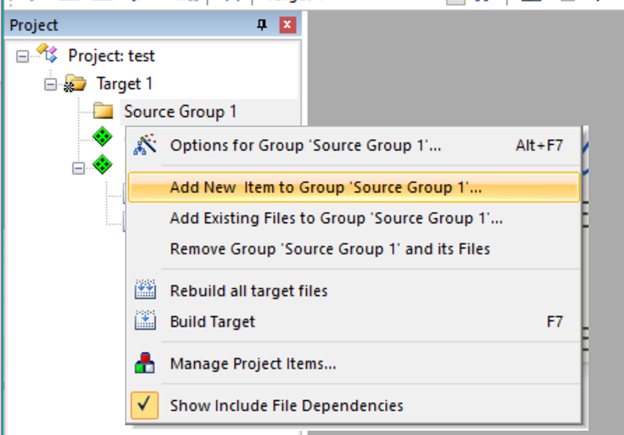Click the Build Target icon
624x435 pixels.
click(x=145, y=321)
